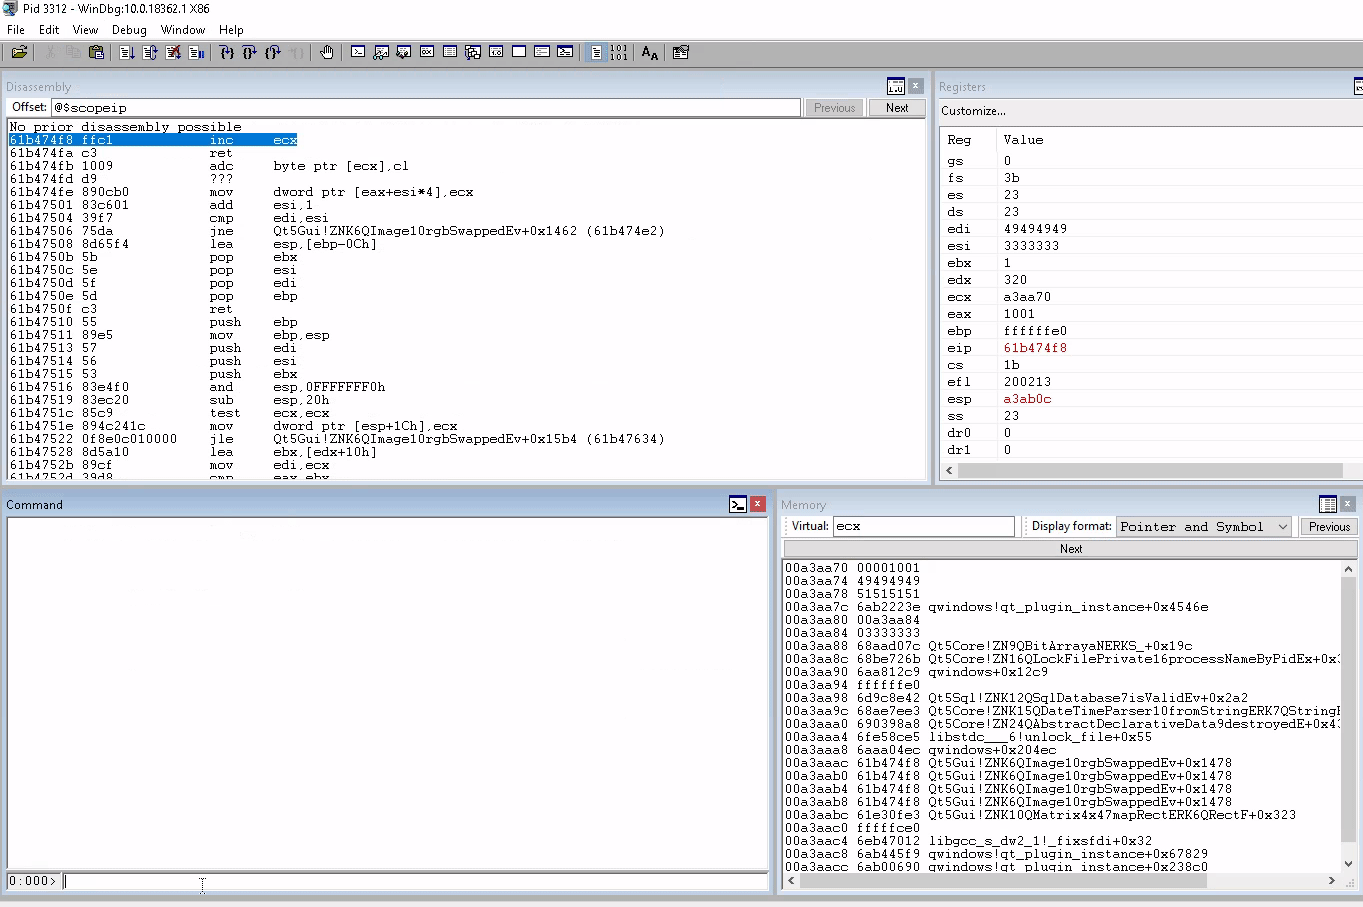This screenshot has height=907, width=1363.
Task: Open the Font settings icon
Action: (649, 51)
